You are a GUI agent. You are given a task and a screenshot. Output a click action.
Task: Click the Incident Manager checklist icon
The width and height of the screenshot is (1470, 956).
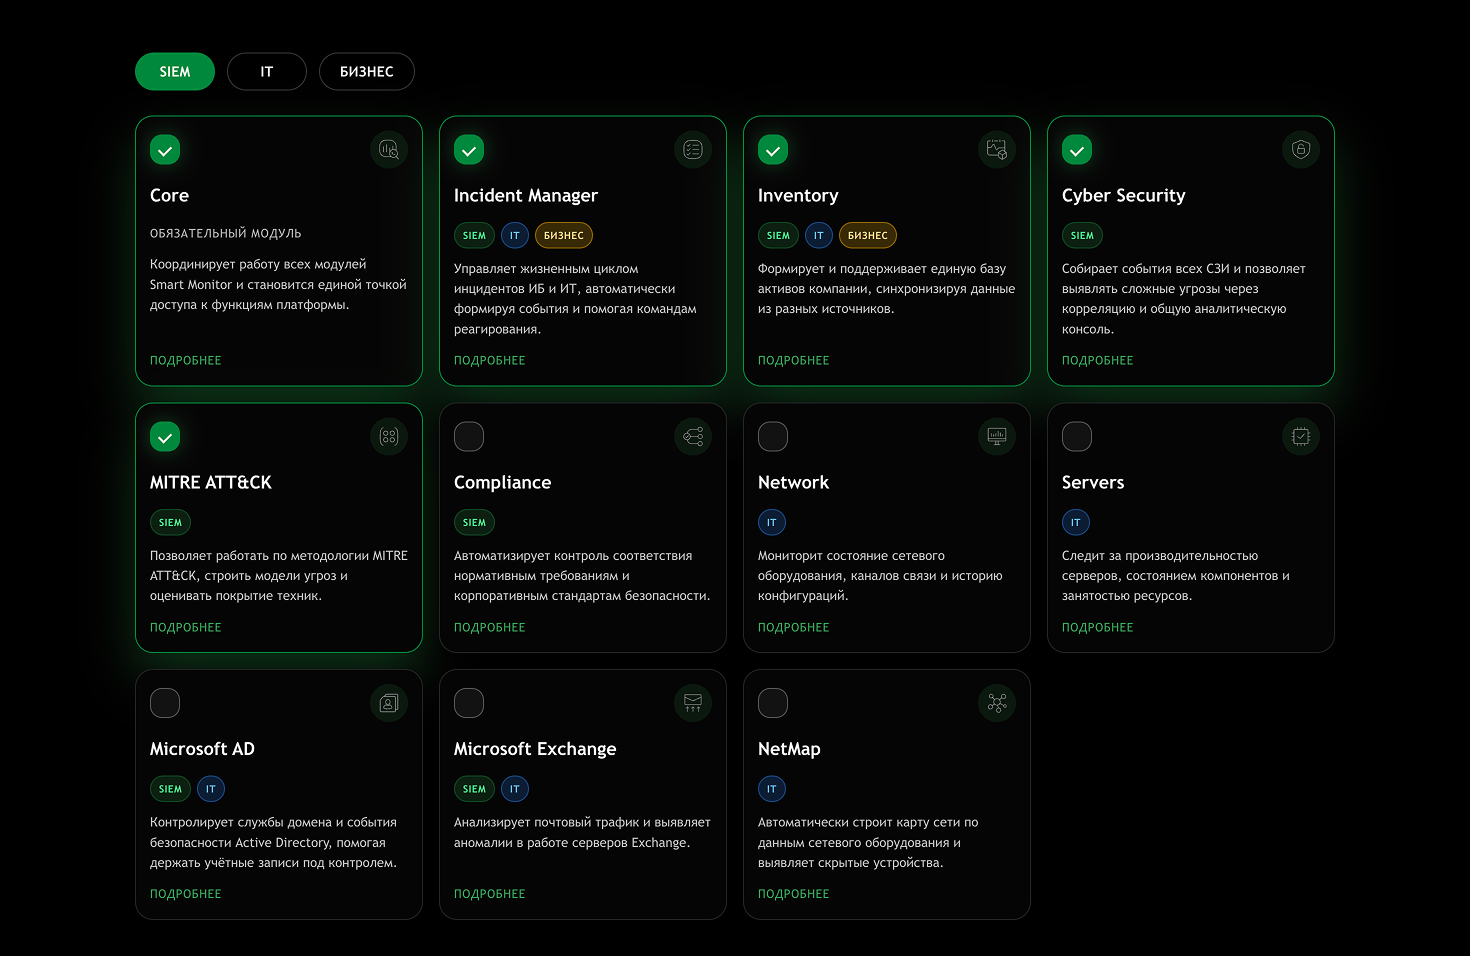point(693,150)
